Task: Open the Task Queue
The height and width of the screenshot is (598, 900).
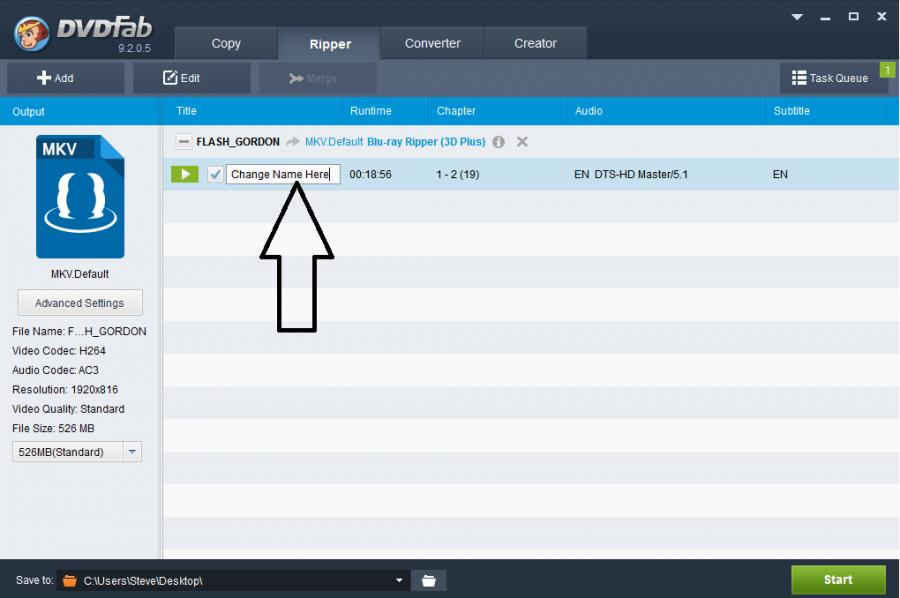Action: point(833,78)
